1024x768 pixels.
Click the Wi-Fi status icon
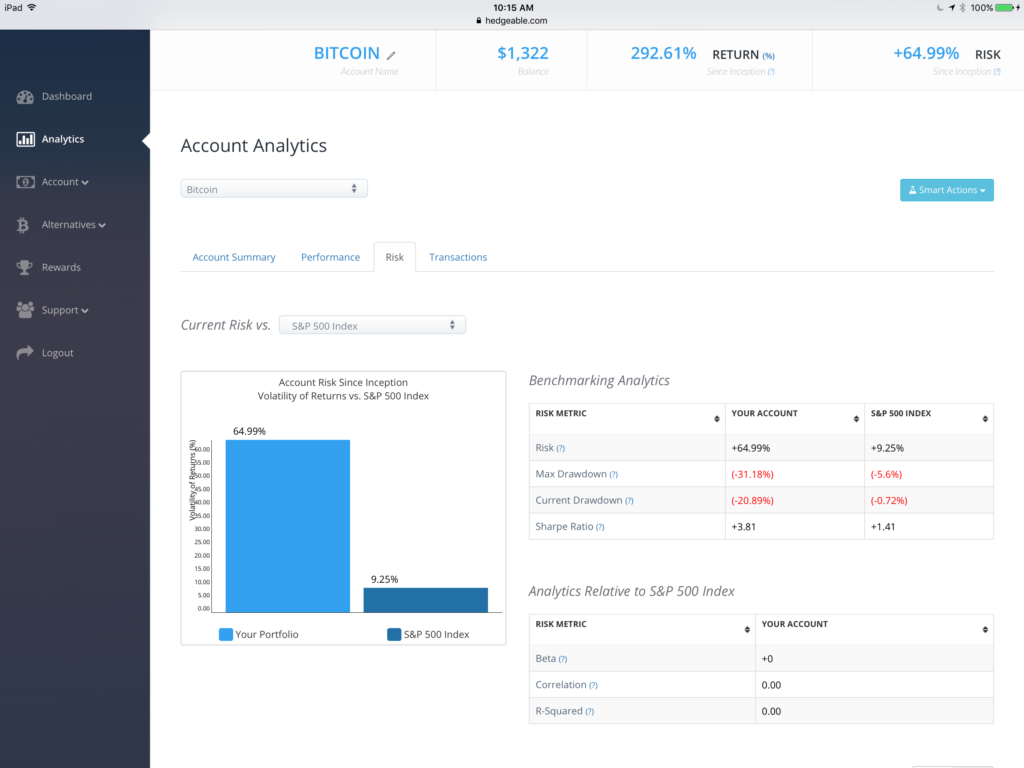point(31,8)
